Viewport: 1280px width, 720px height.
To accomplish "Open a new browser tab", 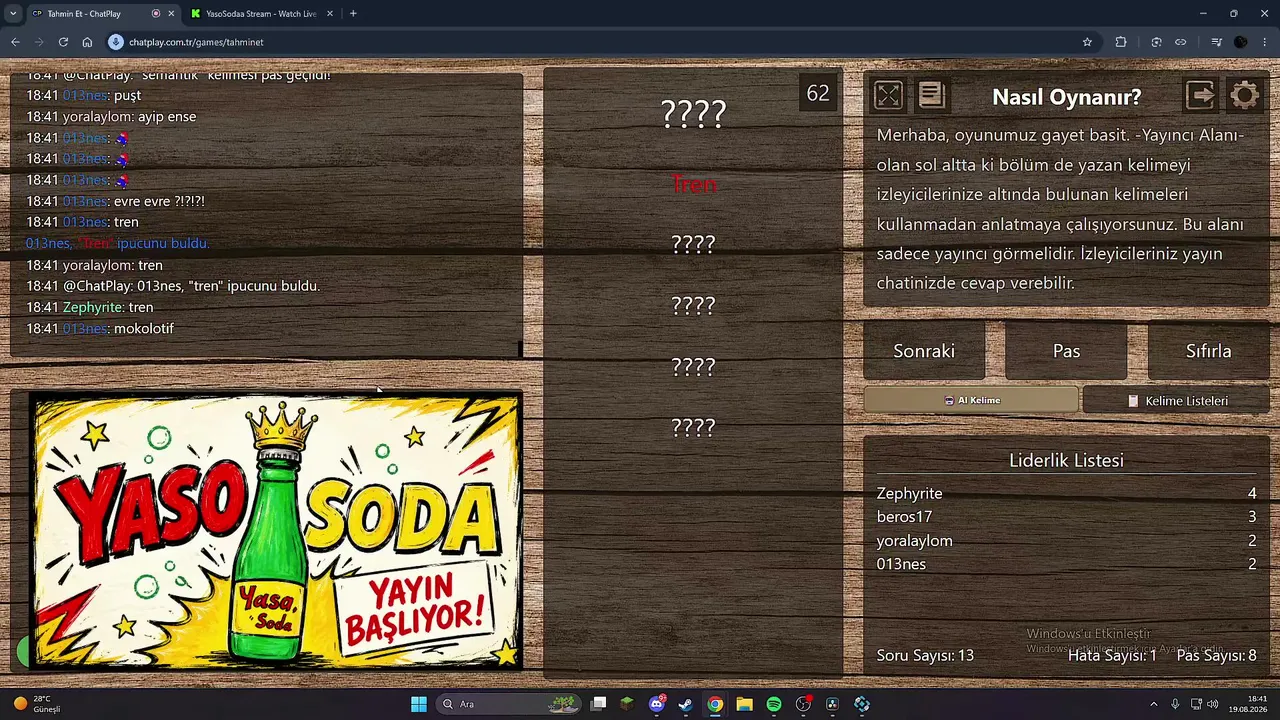I will tap(353, 14).
